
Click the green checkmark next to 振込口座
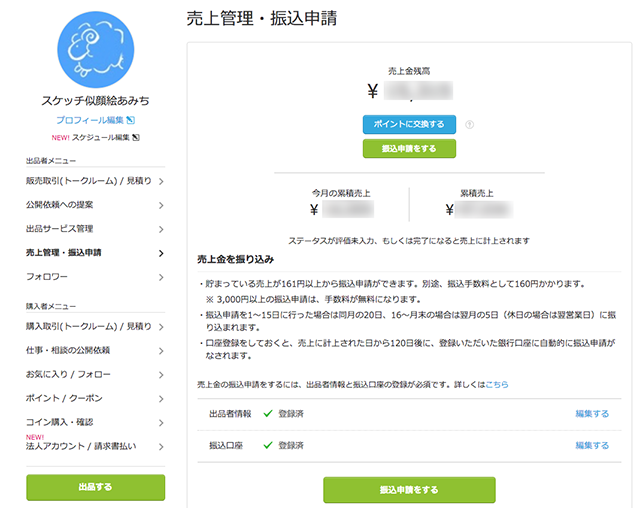click(267, 445)
